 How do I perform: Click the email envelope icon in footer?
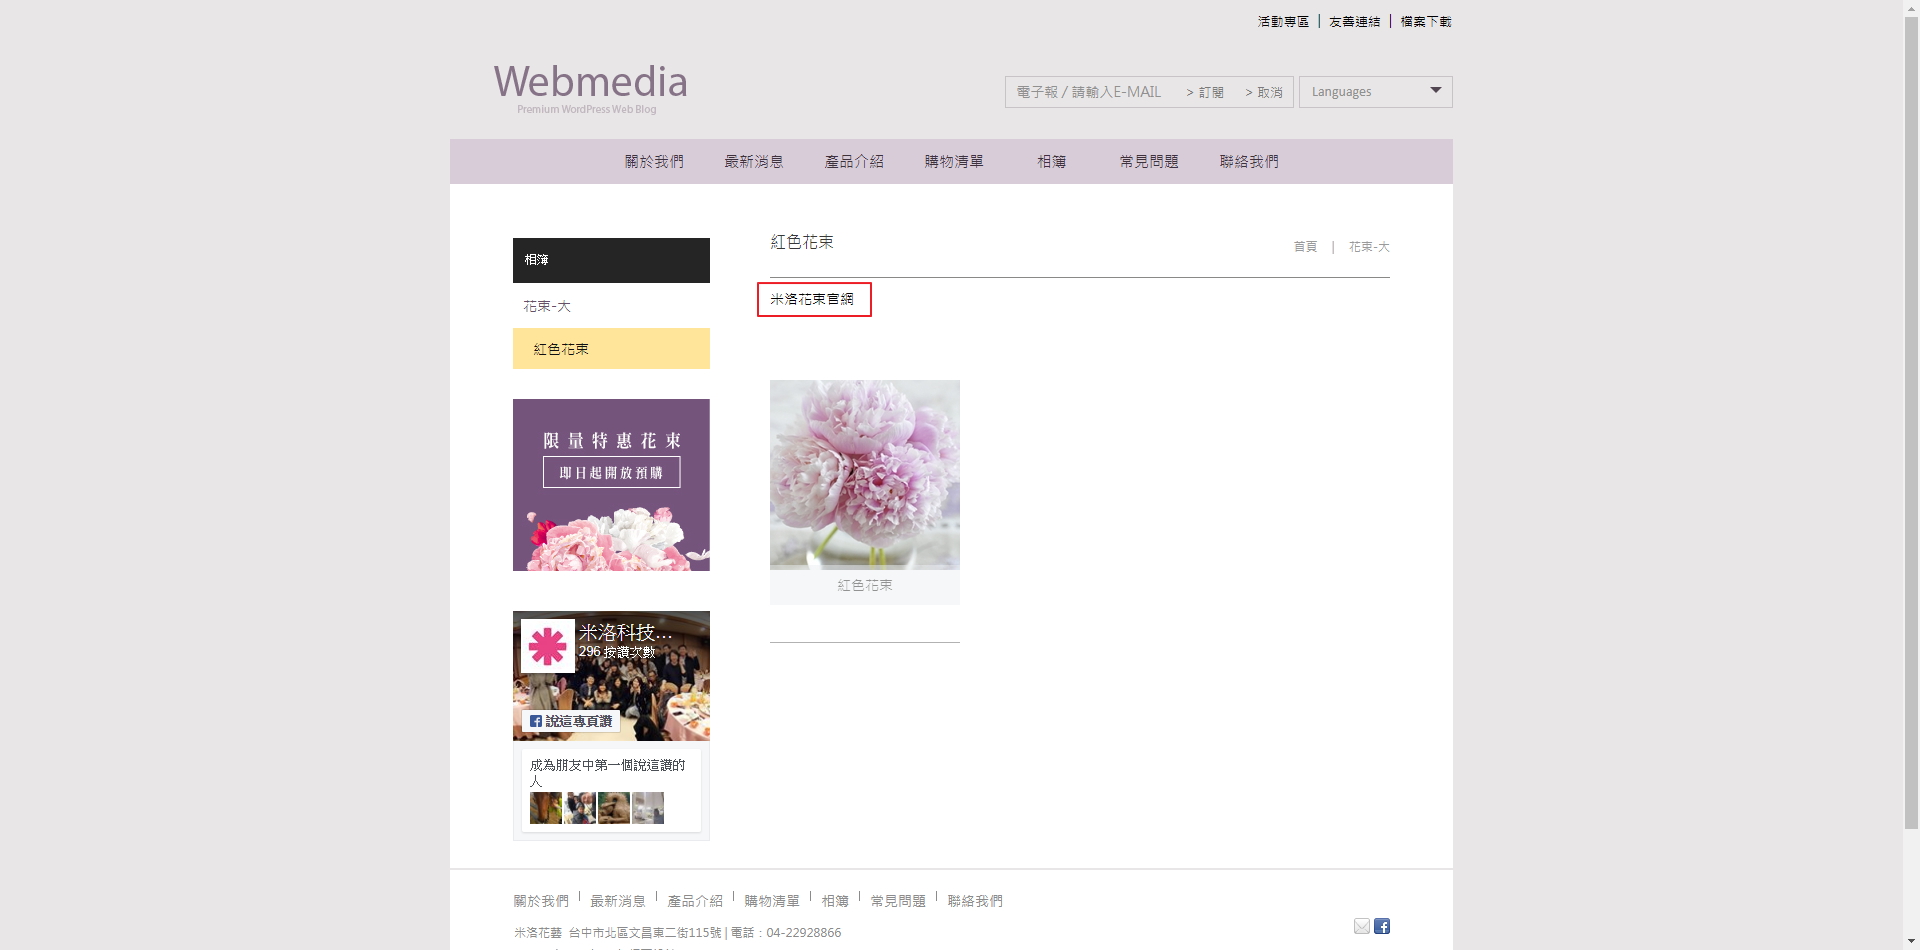1361,926
